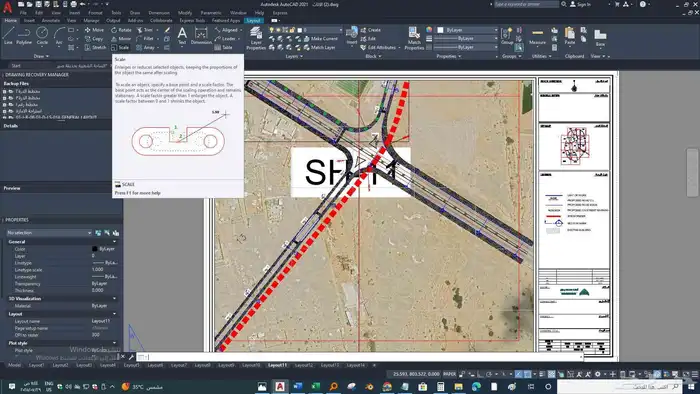Click the Scale tool in Modify panel
Screen dimensions: 700x394
coord(120,47)
